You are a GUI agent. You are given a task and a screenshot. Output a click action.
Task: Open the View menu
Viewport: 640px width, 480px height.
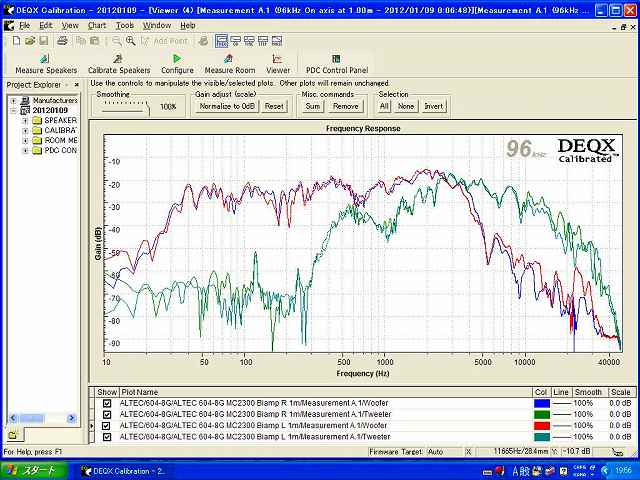(x=70, y=25)
